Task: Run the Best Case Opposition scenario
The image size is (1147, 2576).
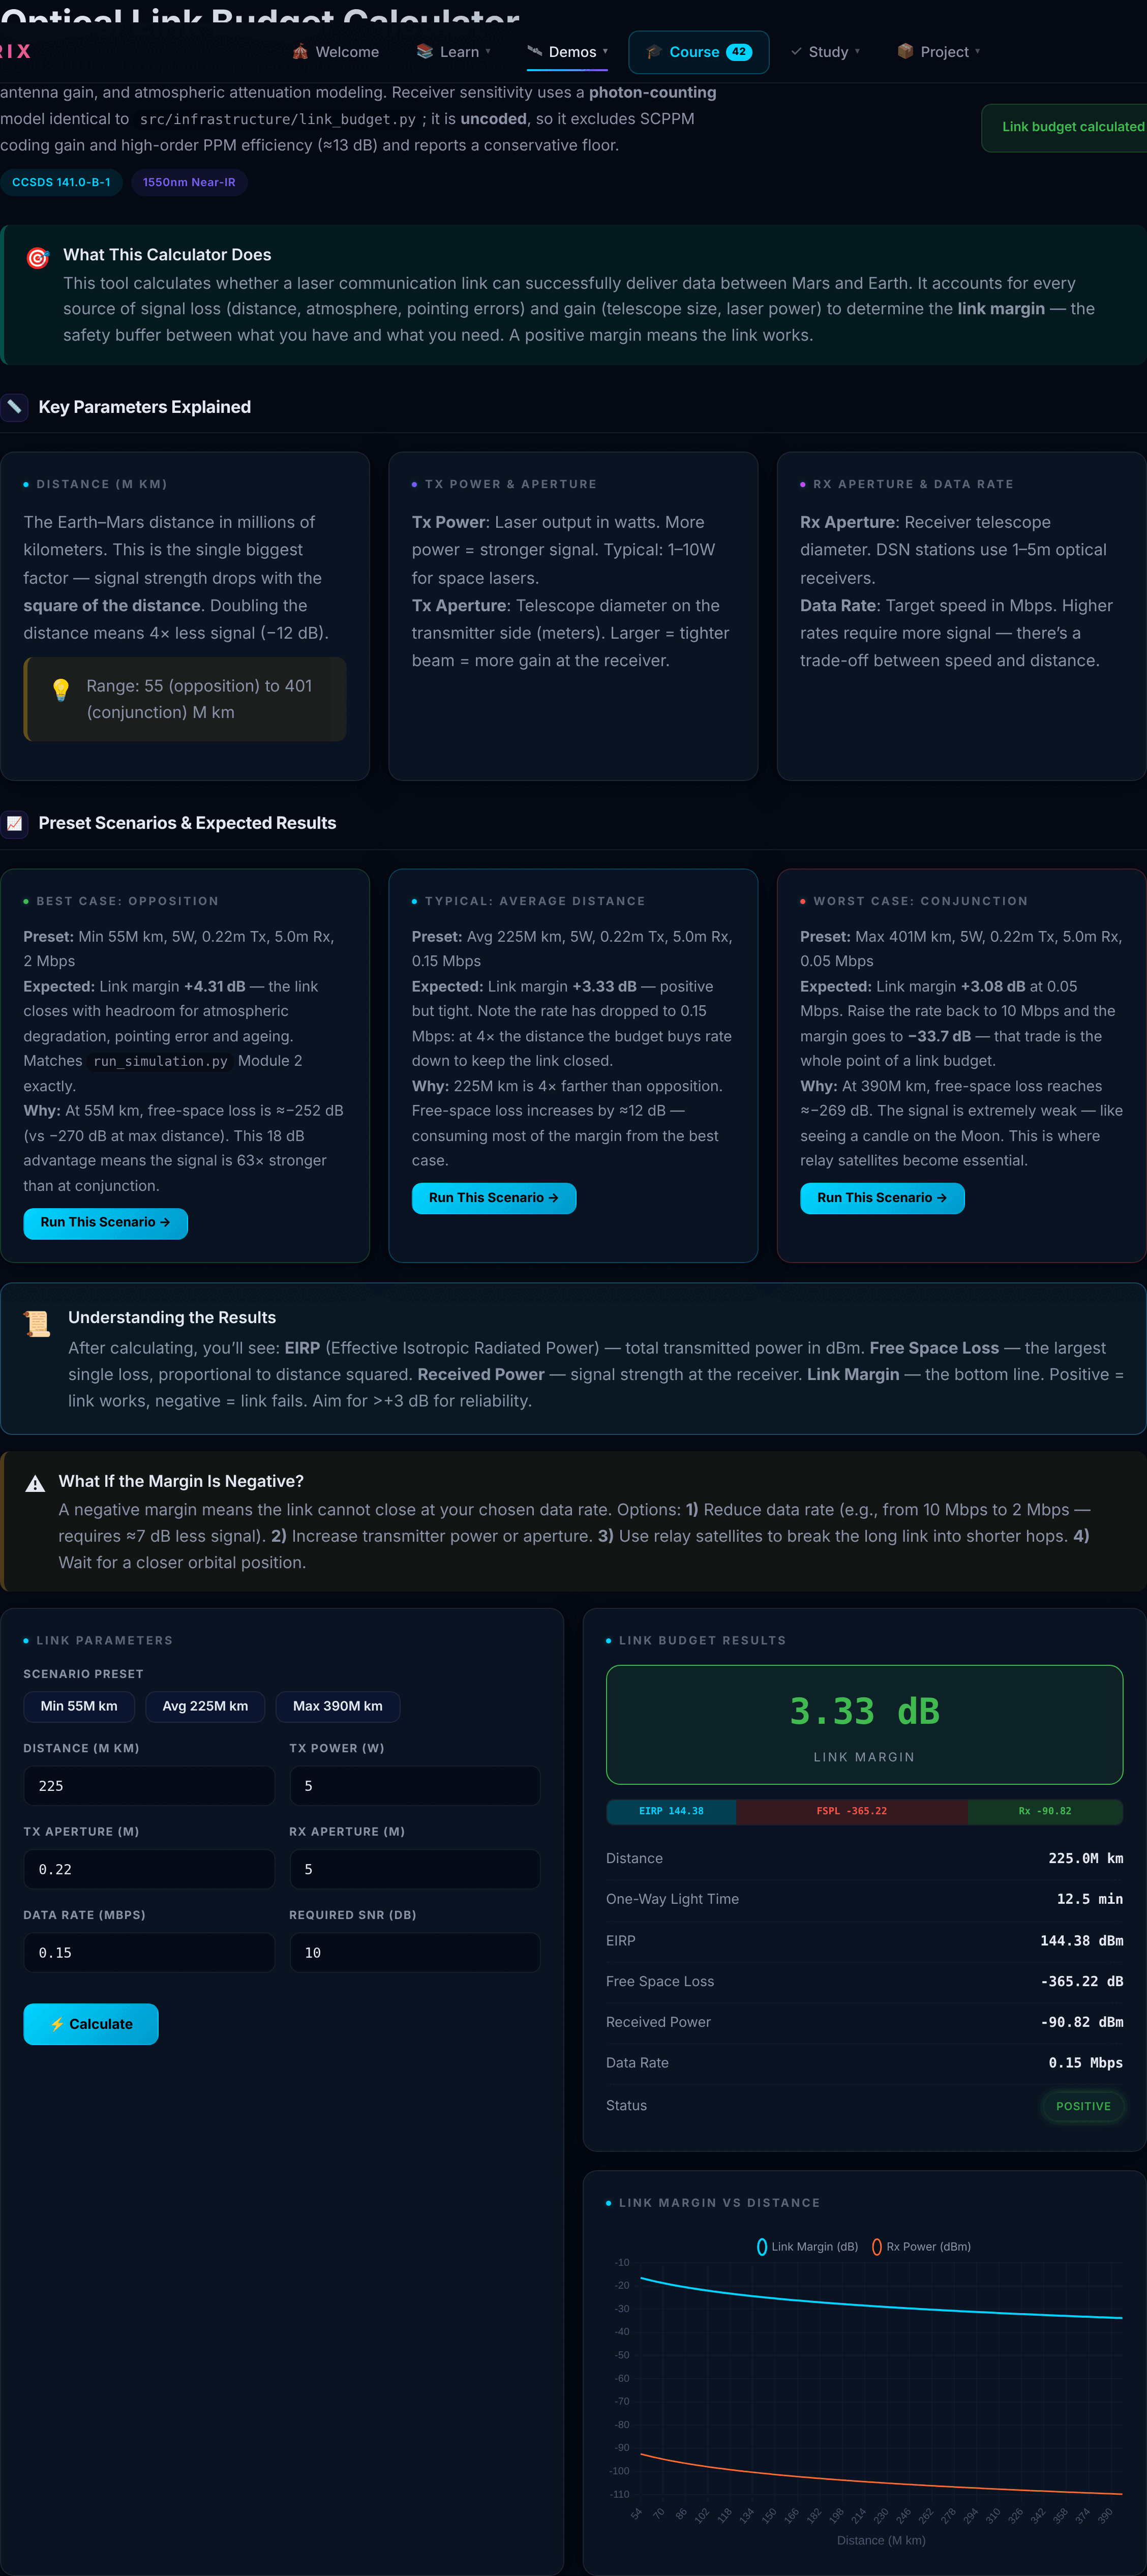Action: pyautogui.click(x=105, y=1222)
